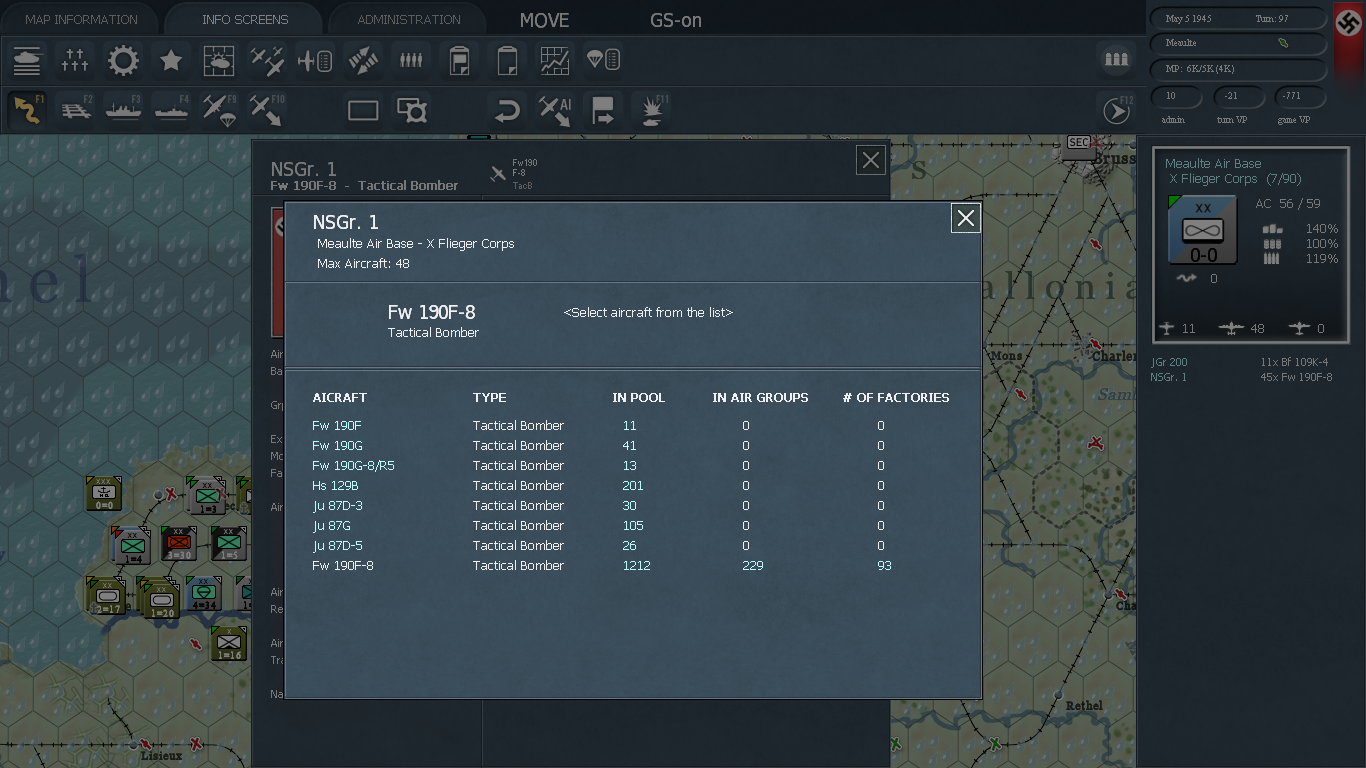Switch to the ADMINISTRATION tab
The width and height of the screenshot is (1366, 768).
coord(409,19)
